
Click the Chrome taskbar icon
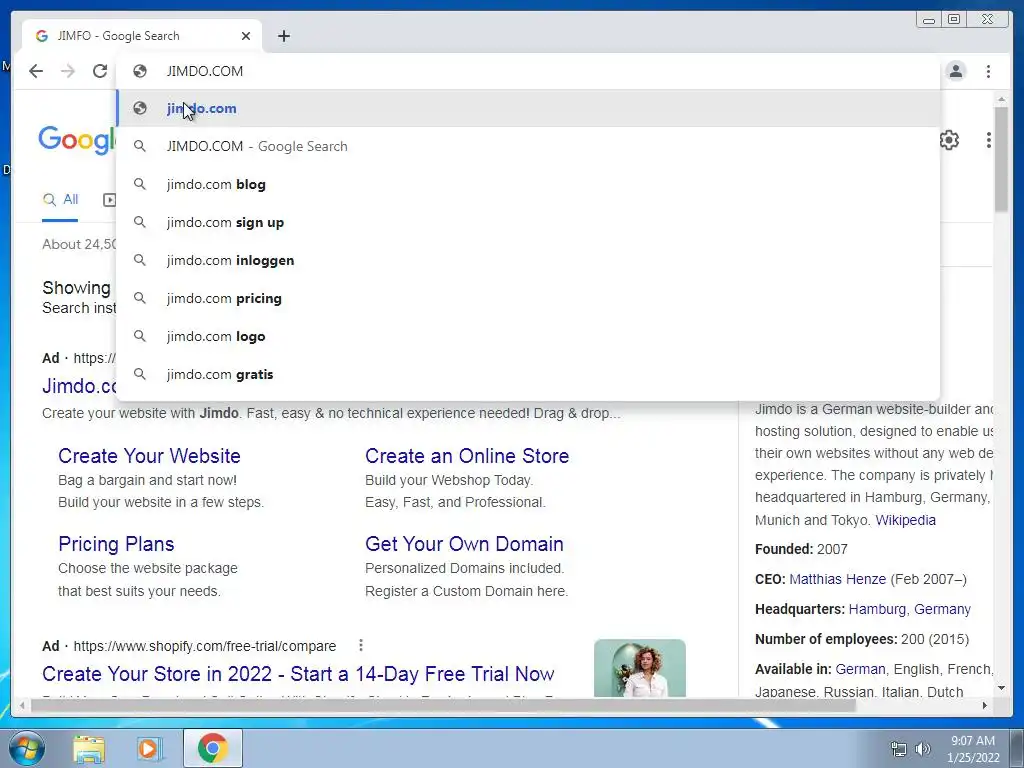click(212, 748)
